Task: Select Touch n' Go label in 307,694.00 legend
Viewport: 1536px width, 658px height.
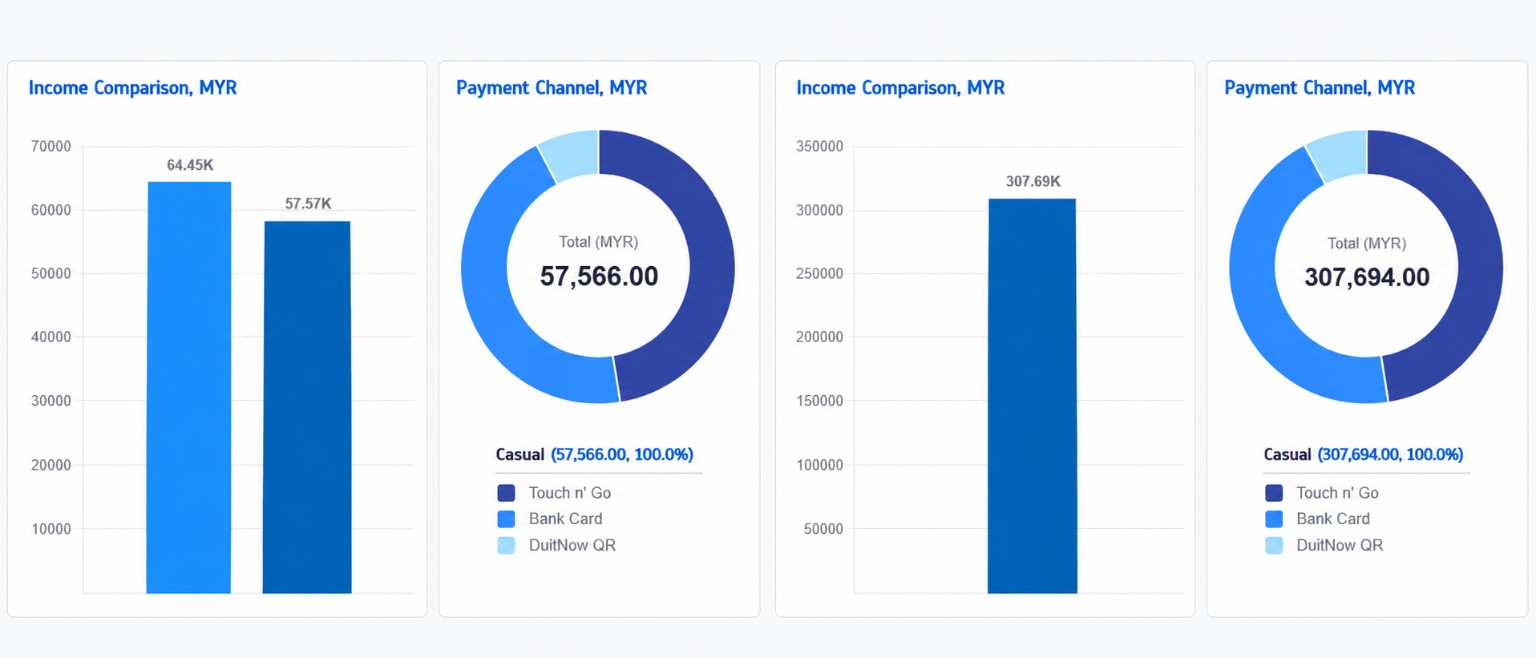Action: point(1338,493)
